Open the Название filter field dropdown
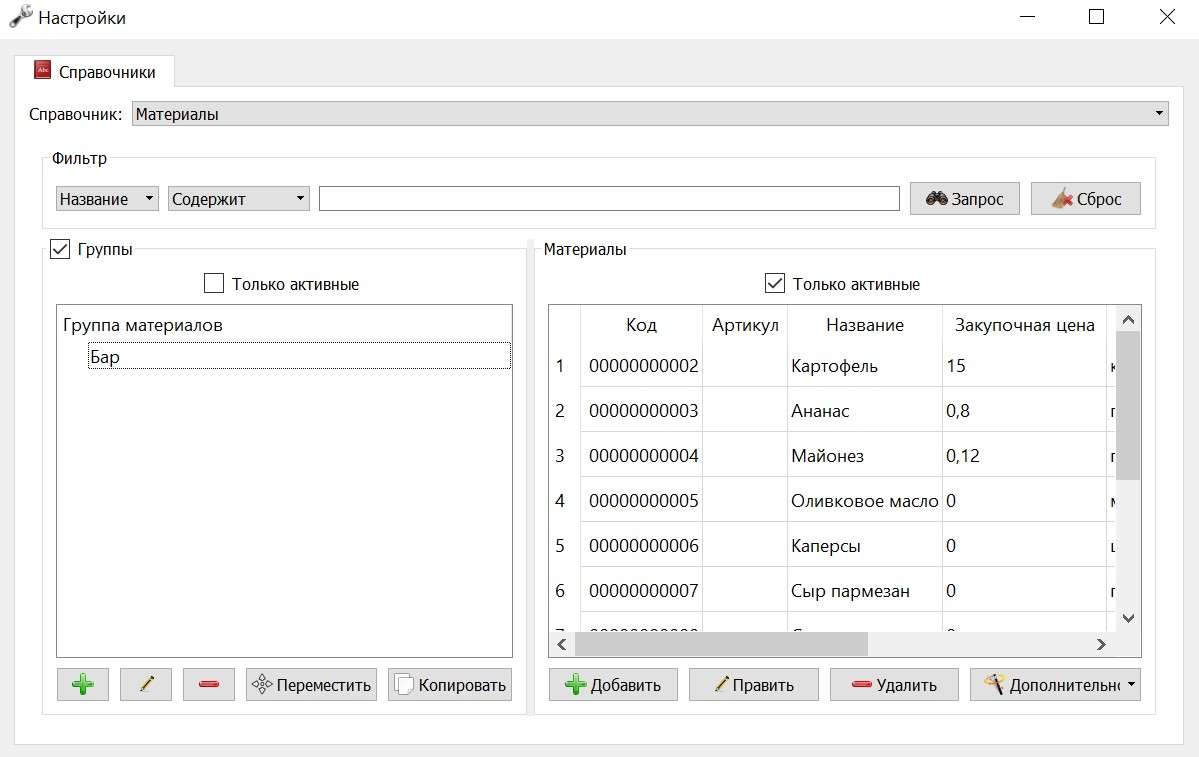Screen dimensions: 1199x757 107,199
